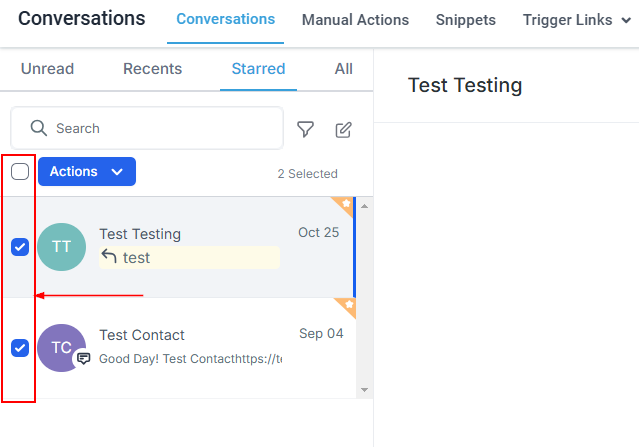Click the reply arrow icon beside test
The image size is (639, 447).
[x=109, y=257]
